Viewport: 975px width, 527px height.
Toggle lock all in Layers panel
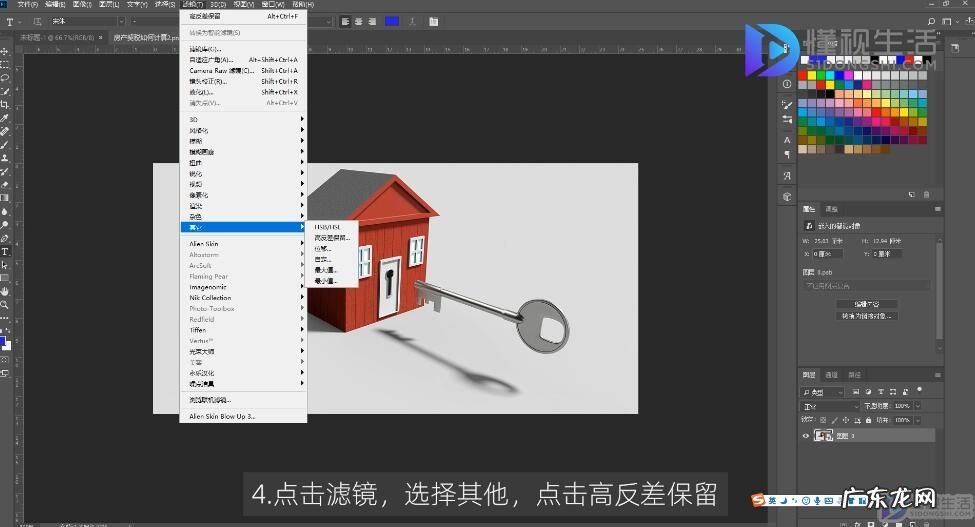pyautogui.click(x=869, y=420)
